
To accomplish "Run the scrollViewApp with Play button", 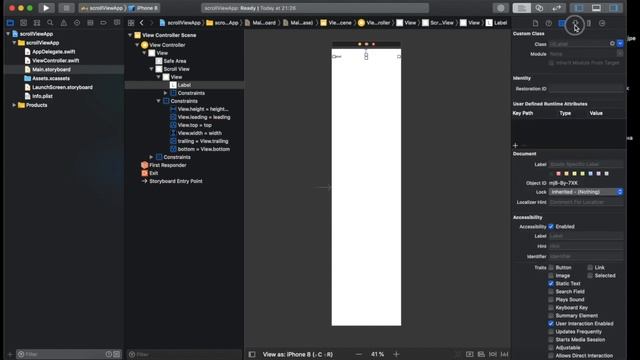I will pos(46,8).
